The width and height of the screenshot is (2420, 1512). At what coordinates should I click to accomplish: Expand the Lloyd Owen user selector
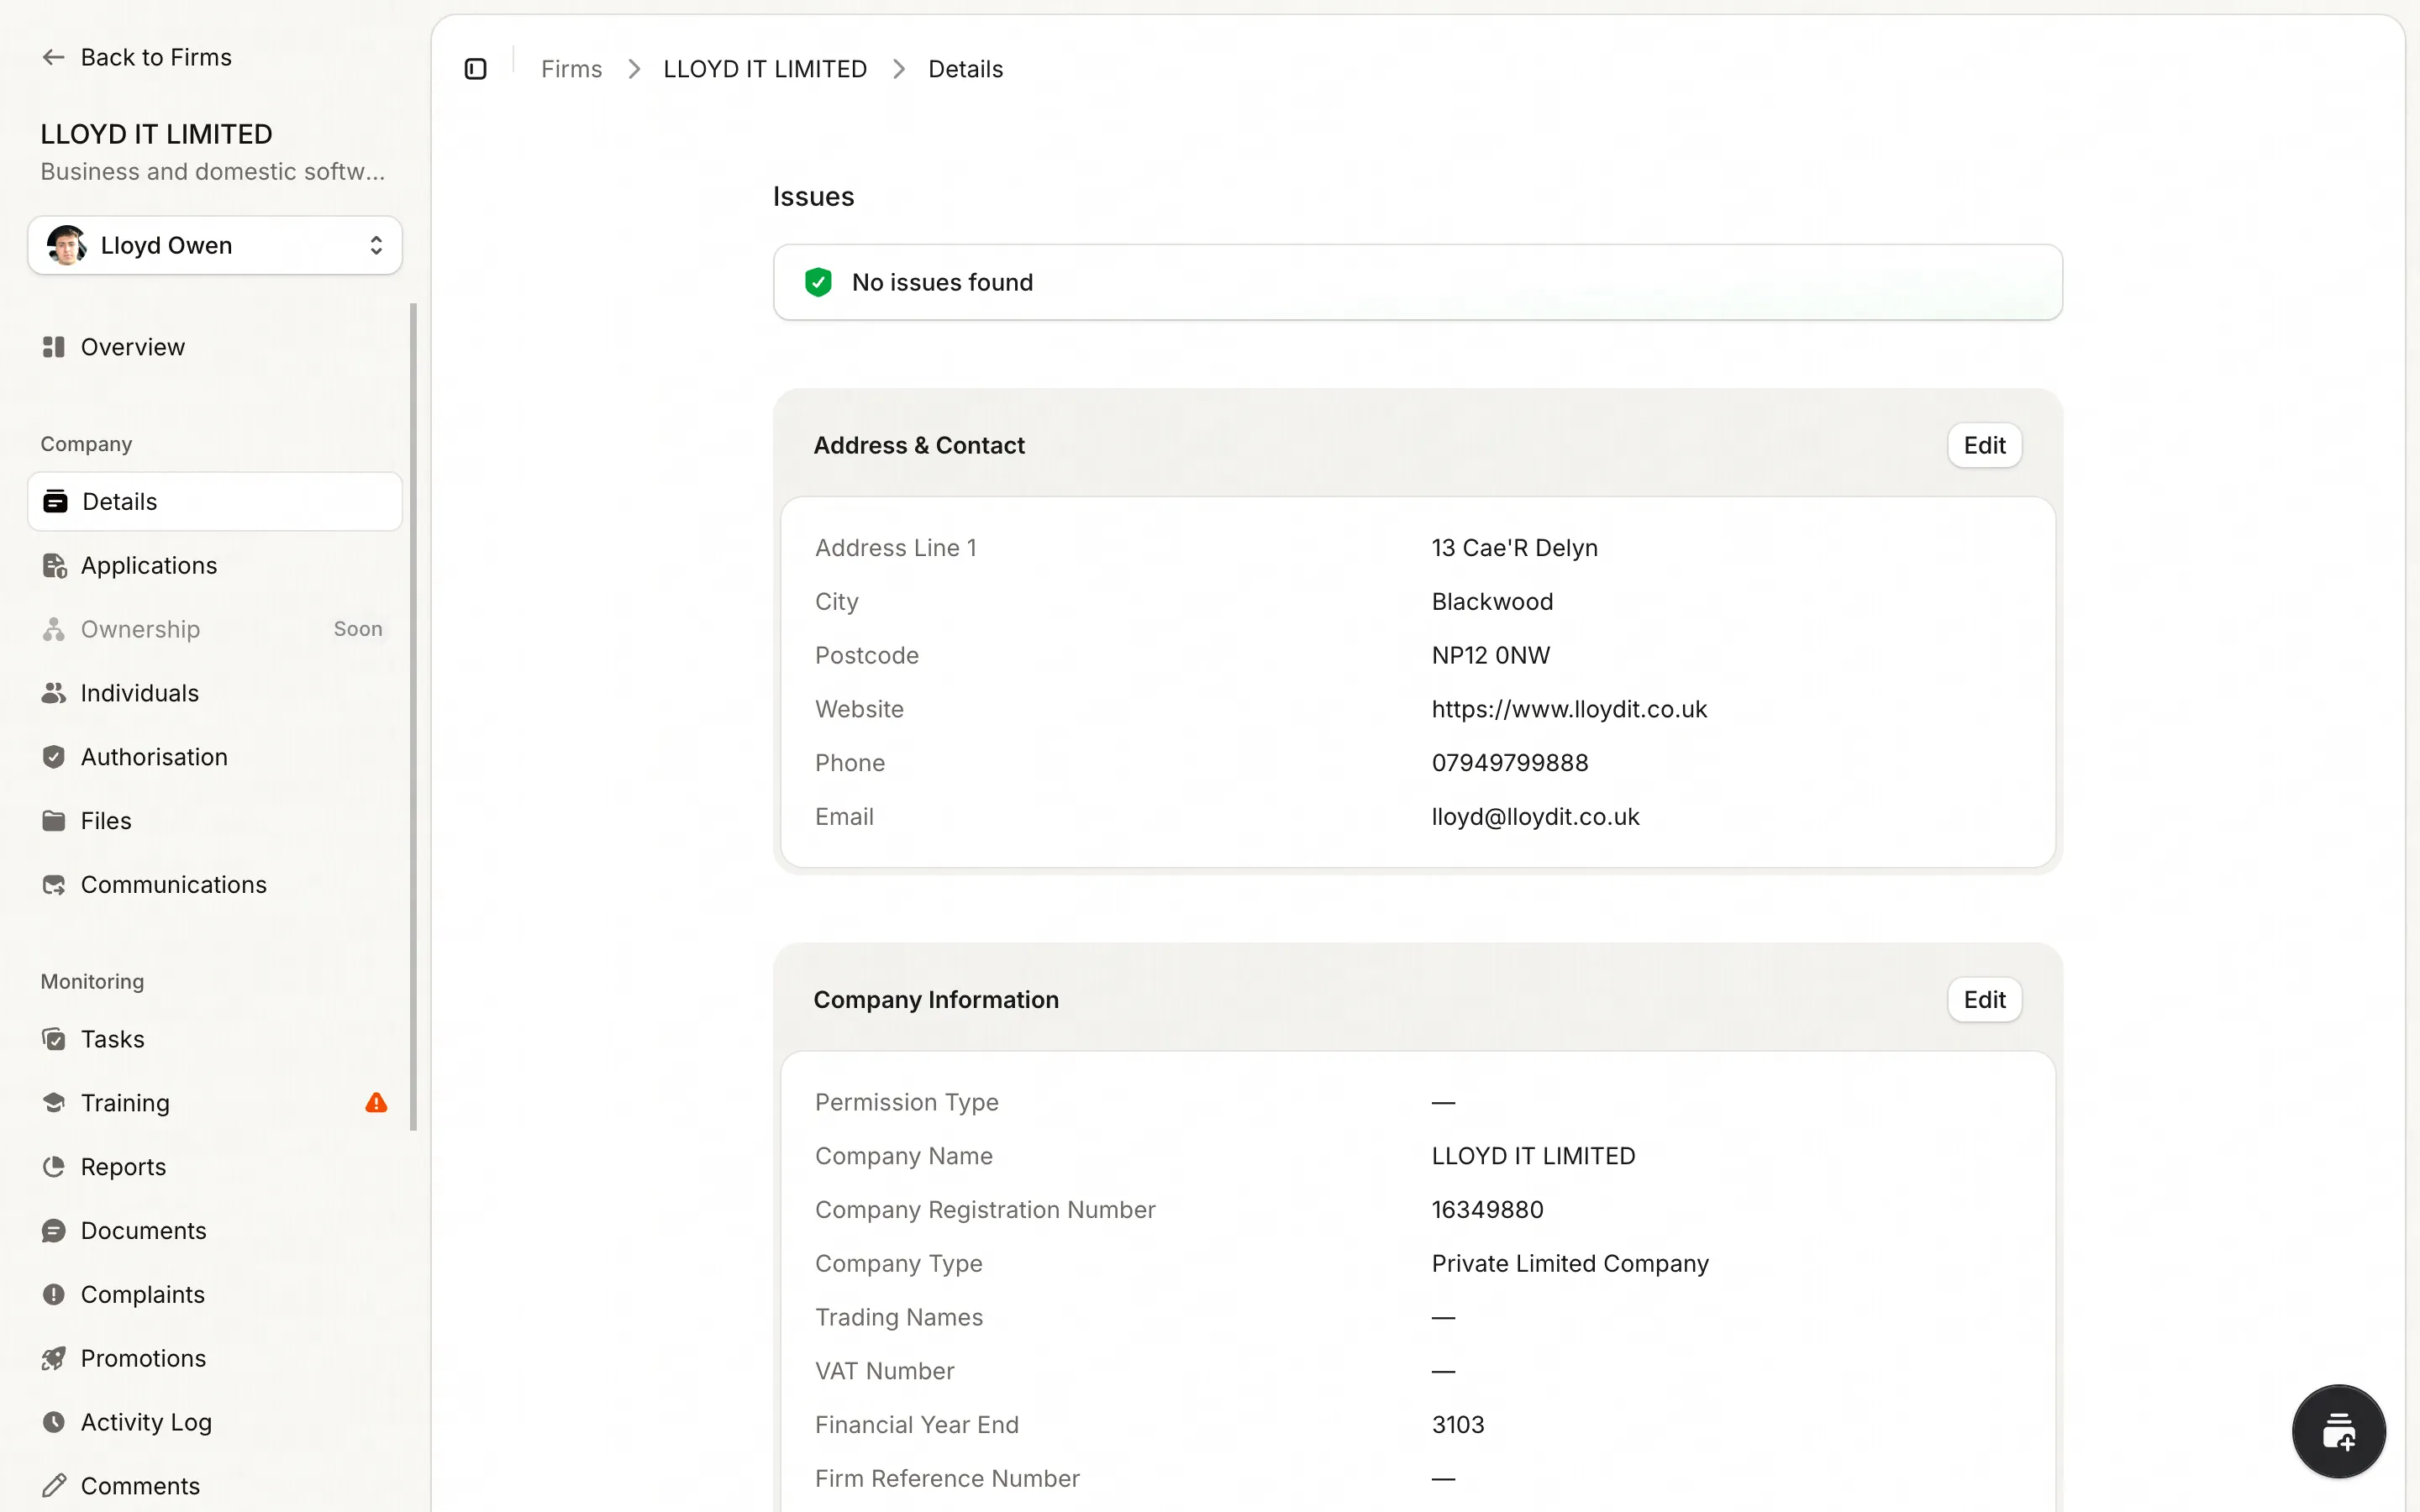click(375, 246)
